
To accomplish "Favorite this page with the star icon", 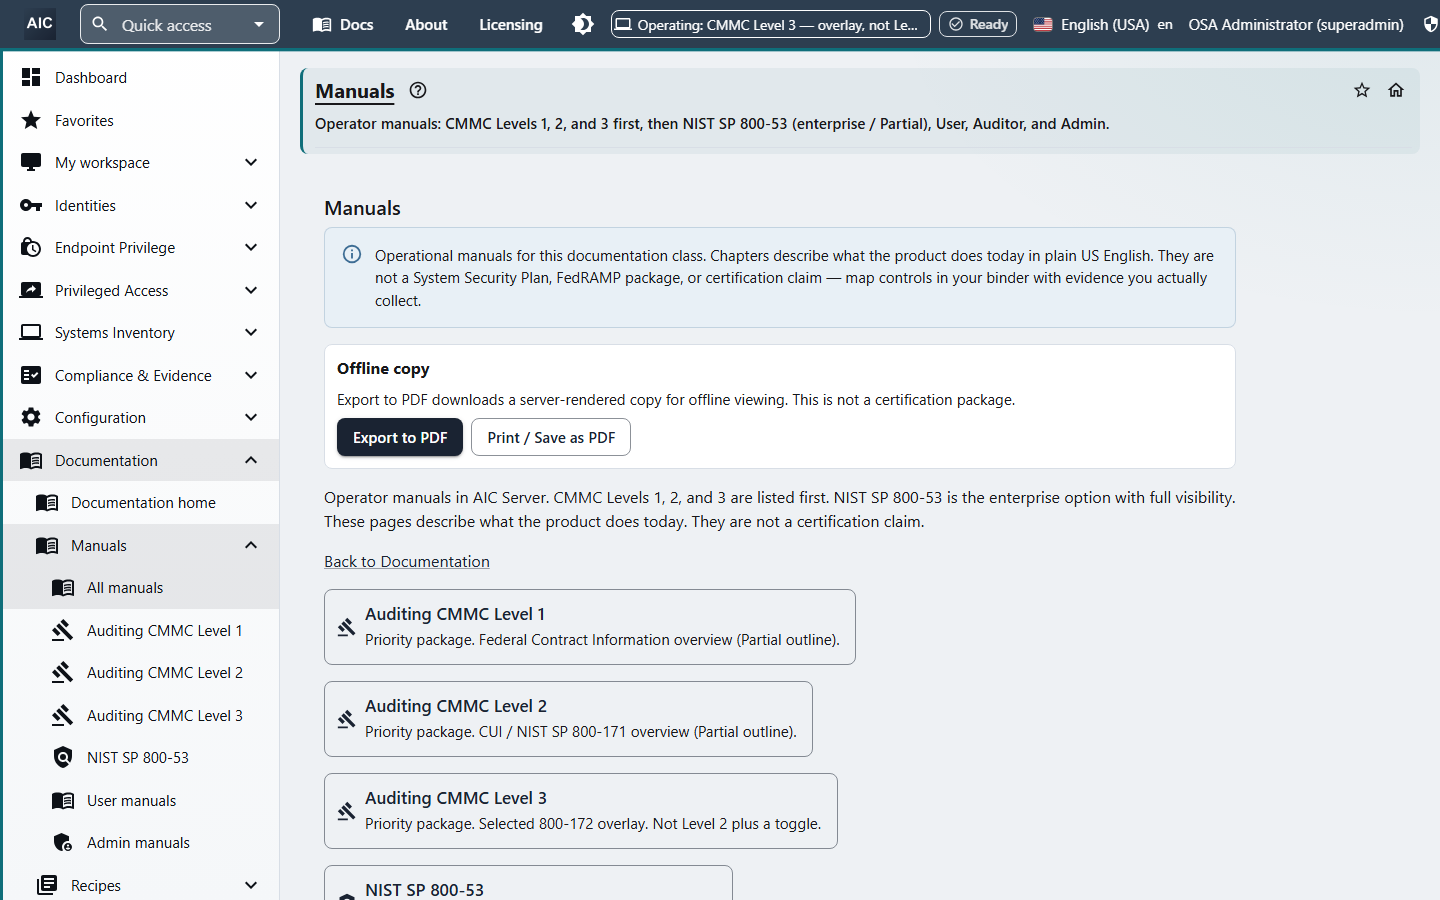I will [x=1362, y=90].
